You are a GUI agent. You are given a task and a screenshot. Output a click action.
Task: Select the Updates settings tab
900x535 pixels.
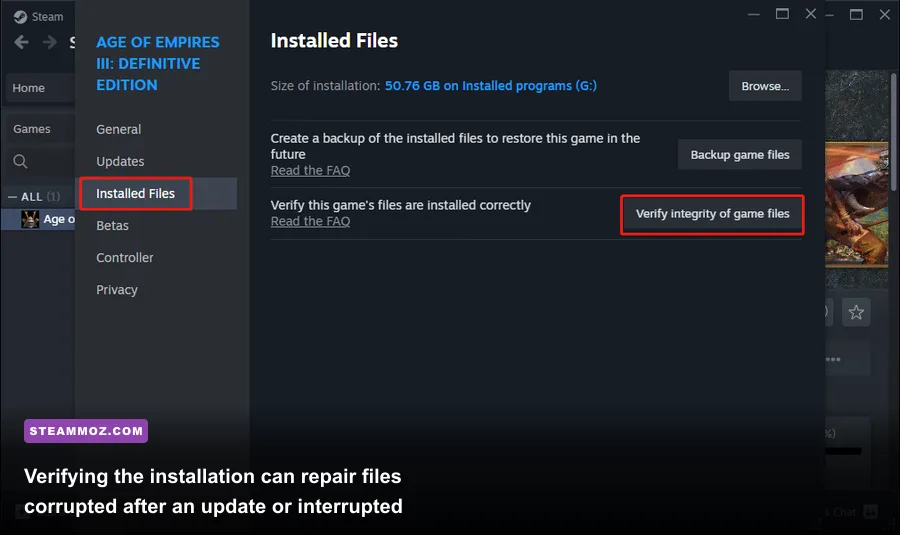click(x=120, y=161)
